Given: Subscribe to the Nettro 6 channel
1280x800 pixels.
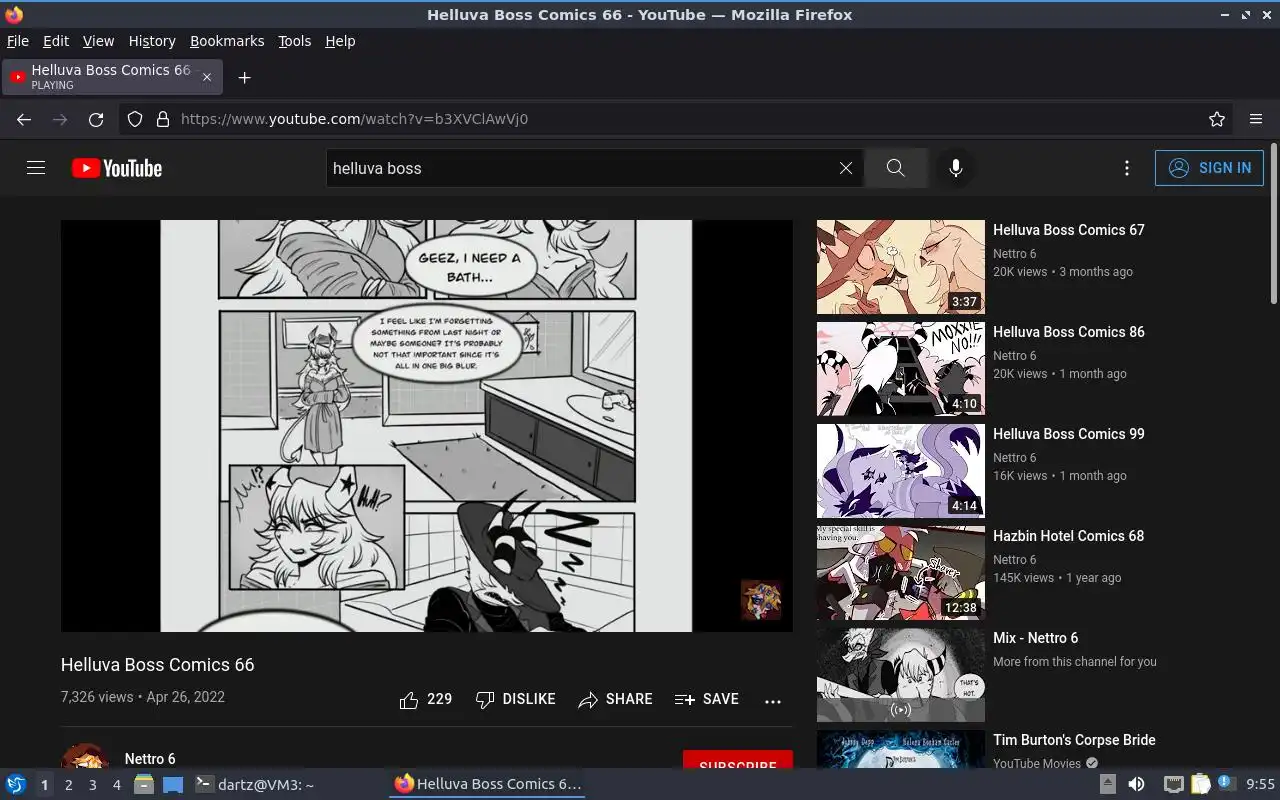Looking at the screenshot, I should click(738, 760).
